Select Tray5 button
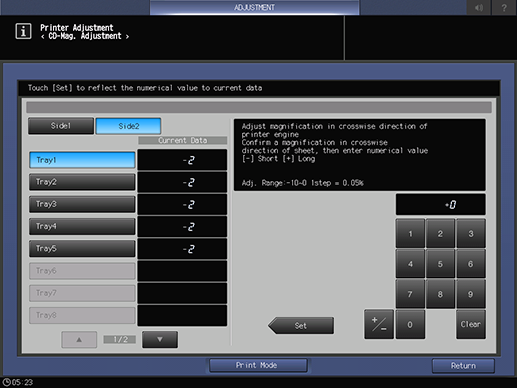 [82, 248]
